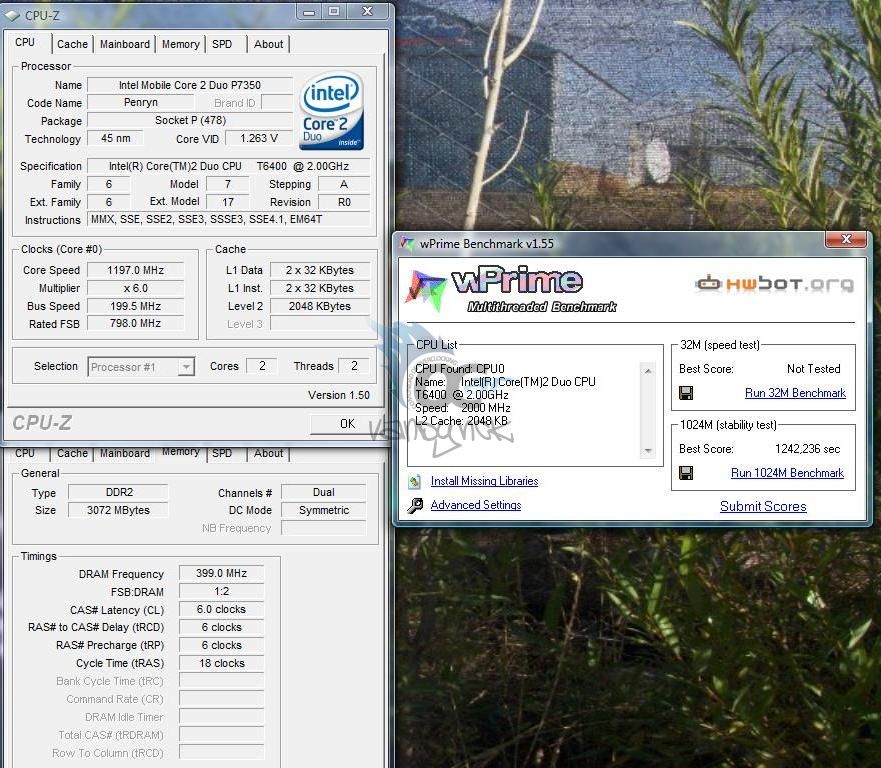Click the Intel Core 2 Duo logo
This screenshot has height=768, width=881.
coord(331,111)
